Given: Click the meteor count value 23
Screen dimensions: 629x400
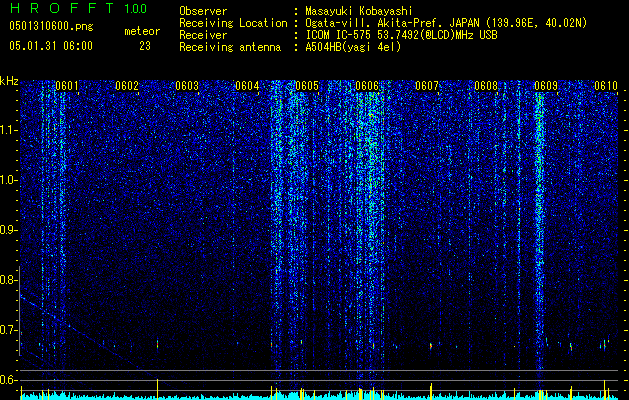Looking at the screenshot, I should 145,46.
